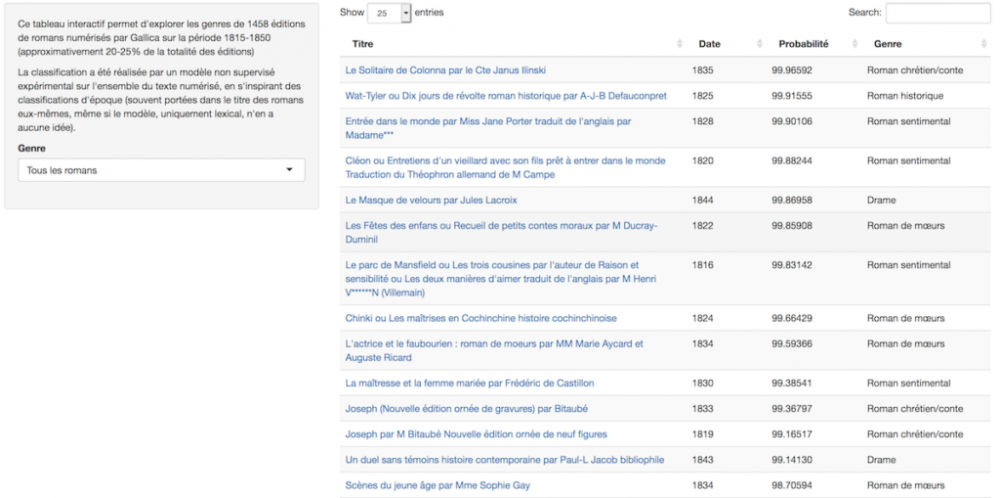The width and height of the screenshot is (1000, 498).
Task: Open link Un duel sans témoins
Action: (x=504, y=460)
